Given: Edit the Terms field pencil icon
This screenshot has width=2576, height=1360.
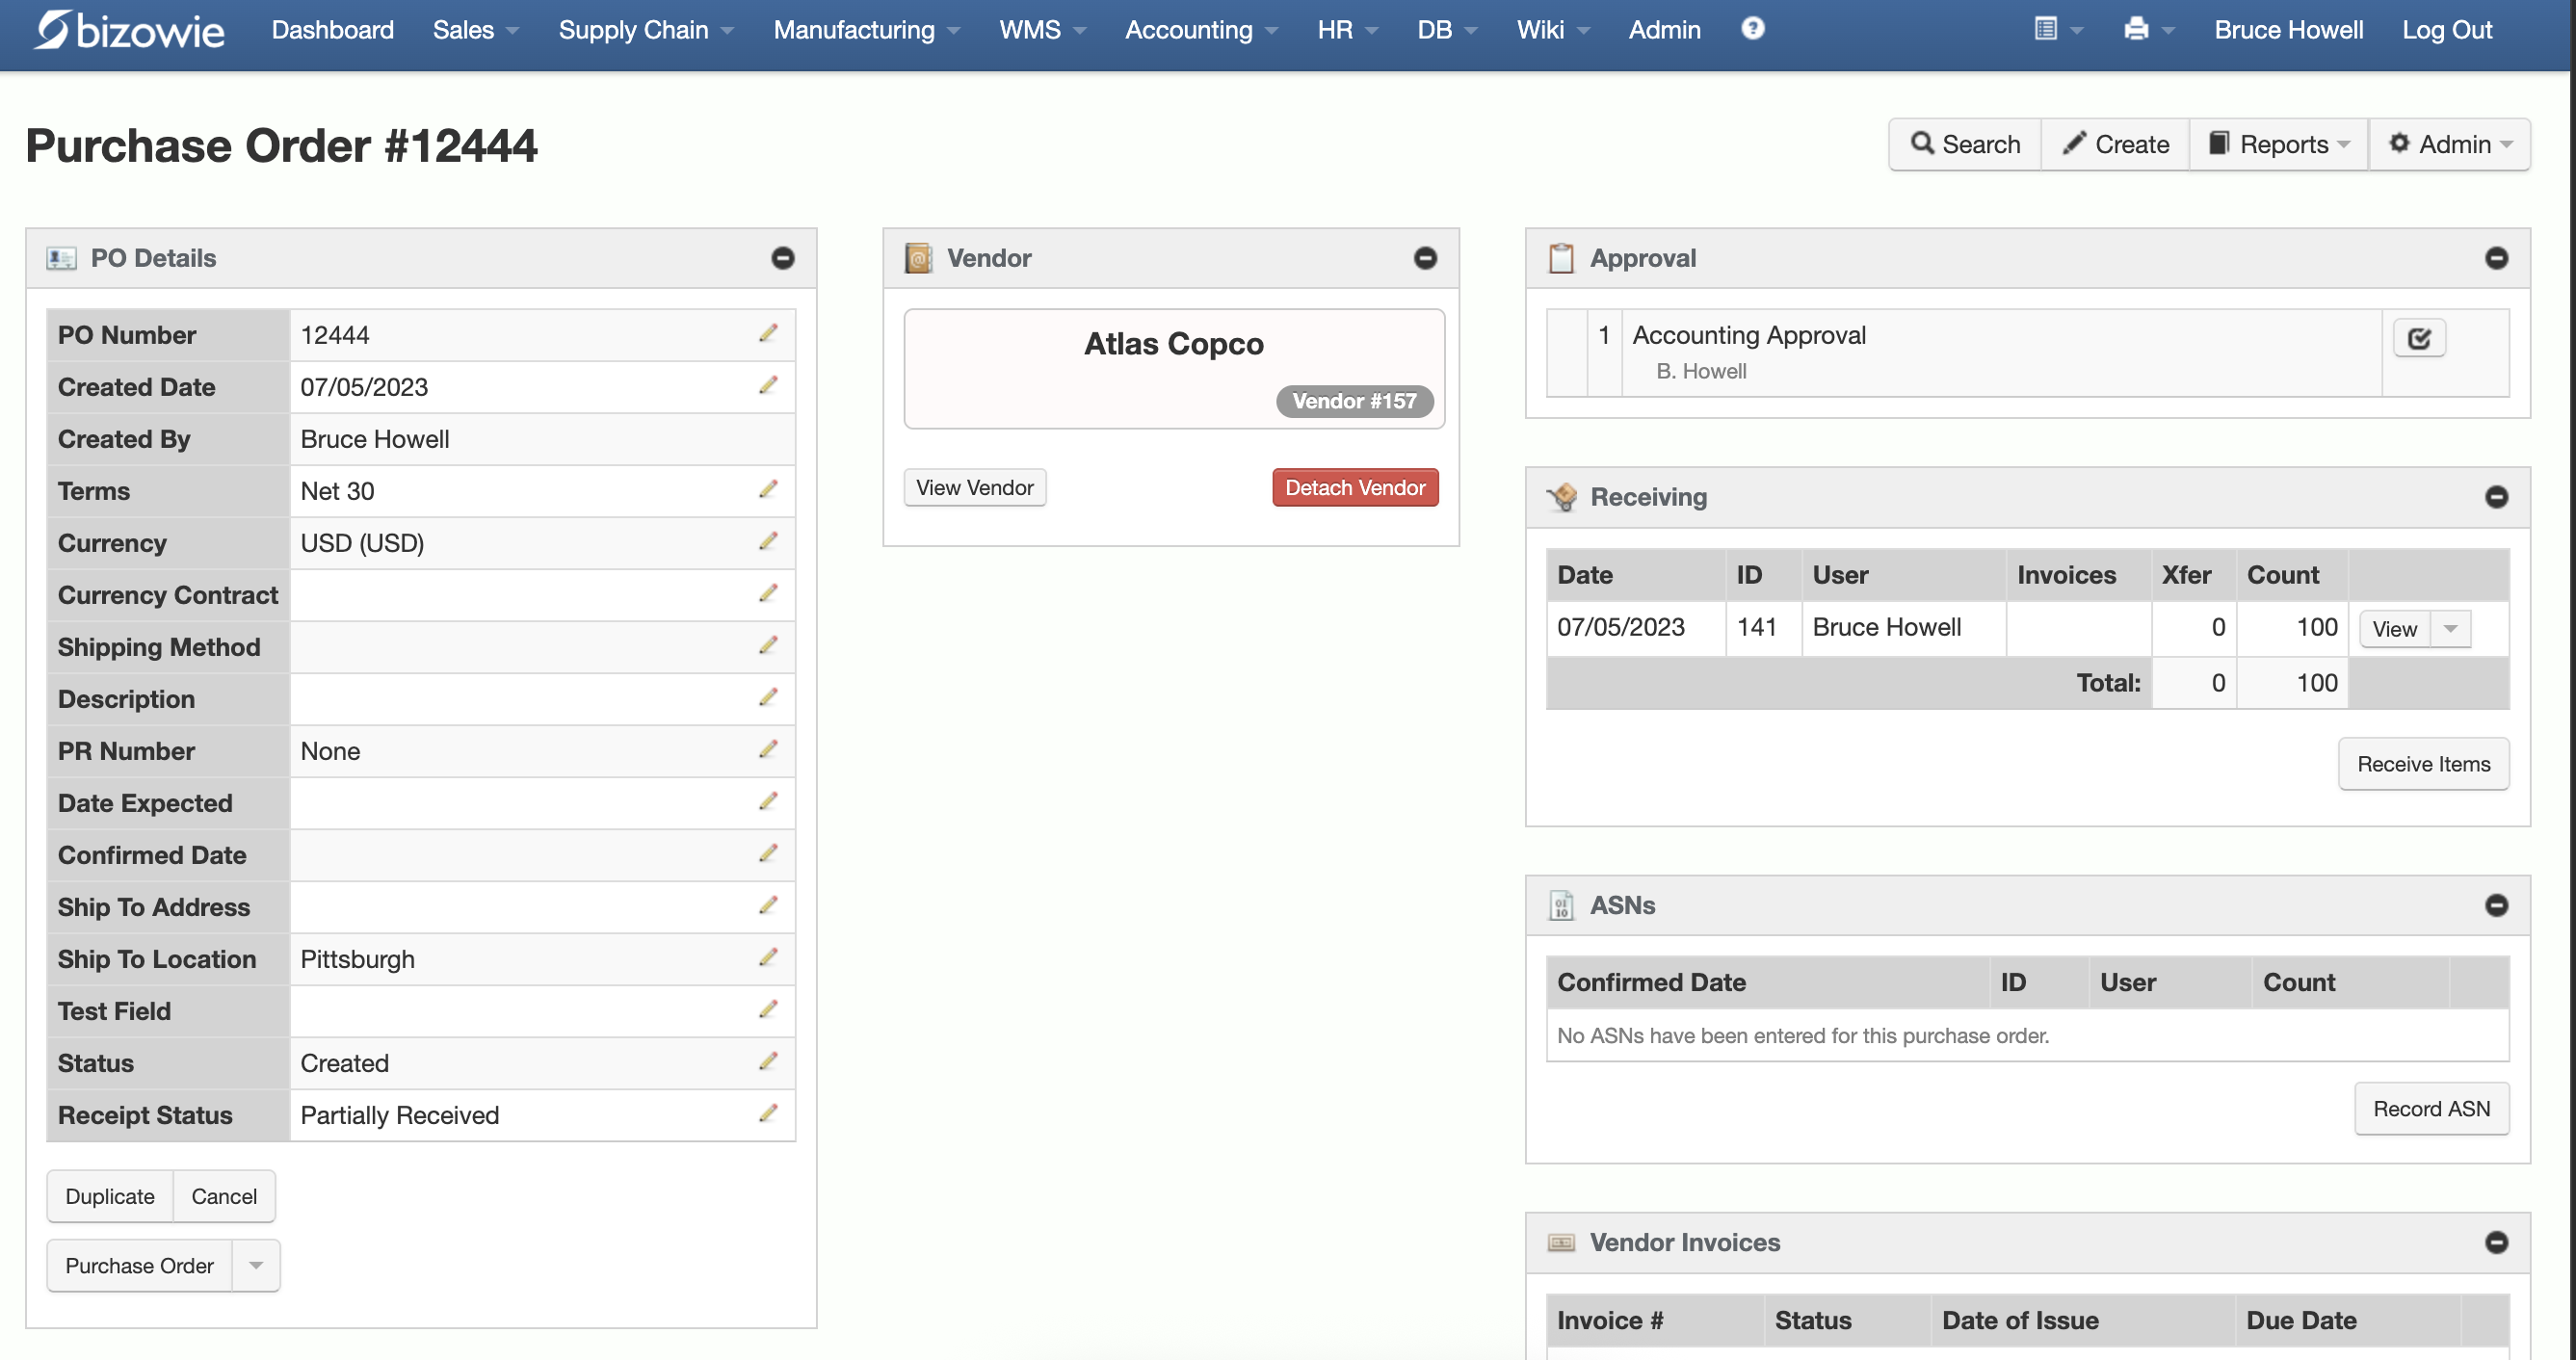Looking at the screenshot, I should point(767,489).
